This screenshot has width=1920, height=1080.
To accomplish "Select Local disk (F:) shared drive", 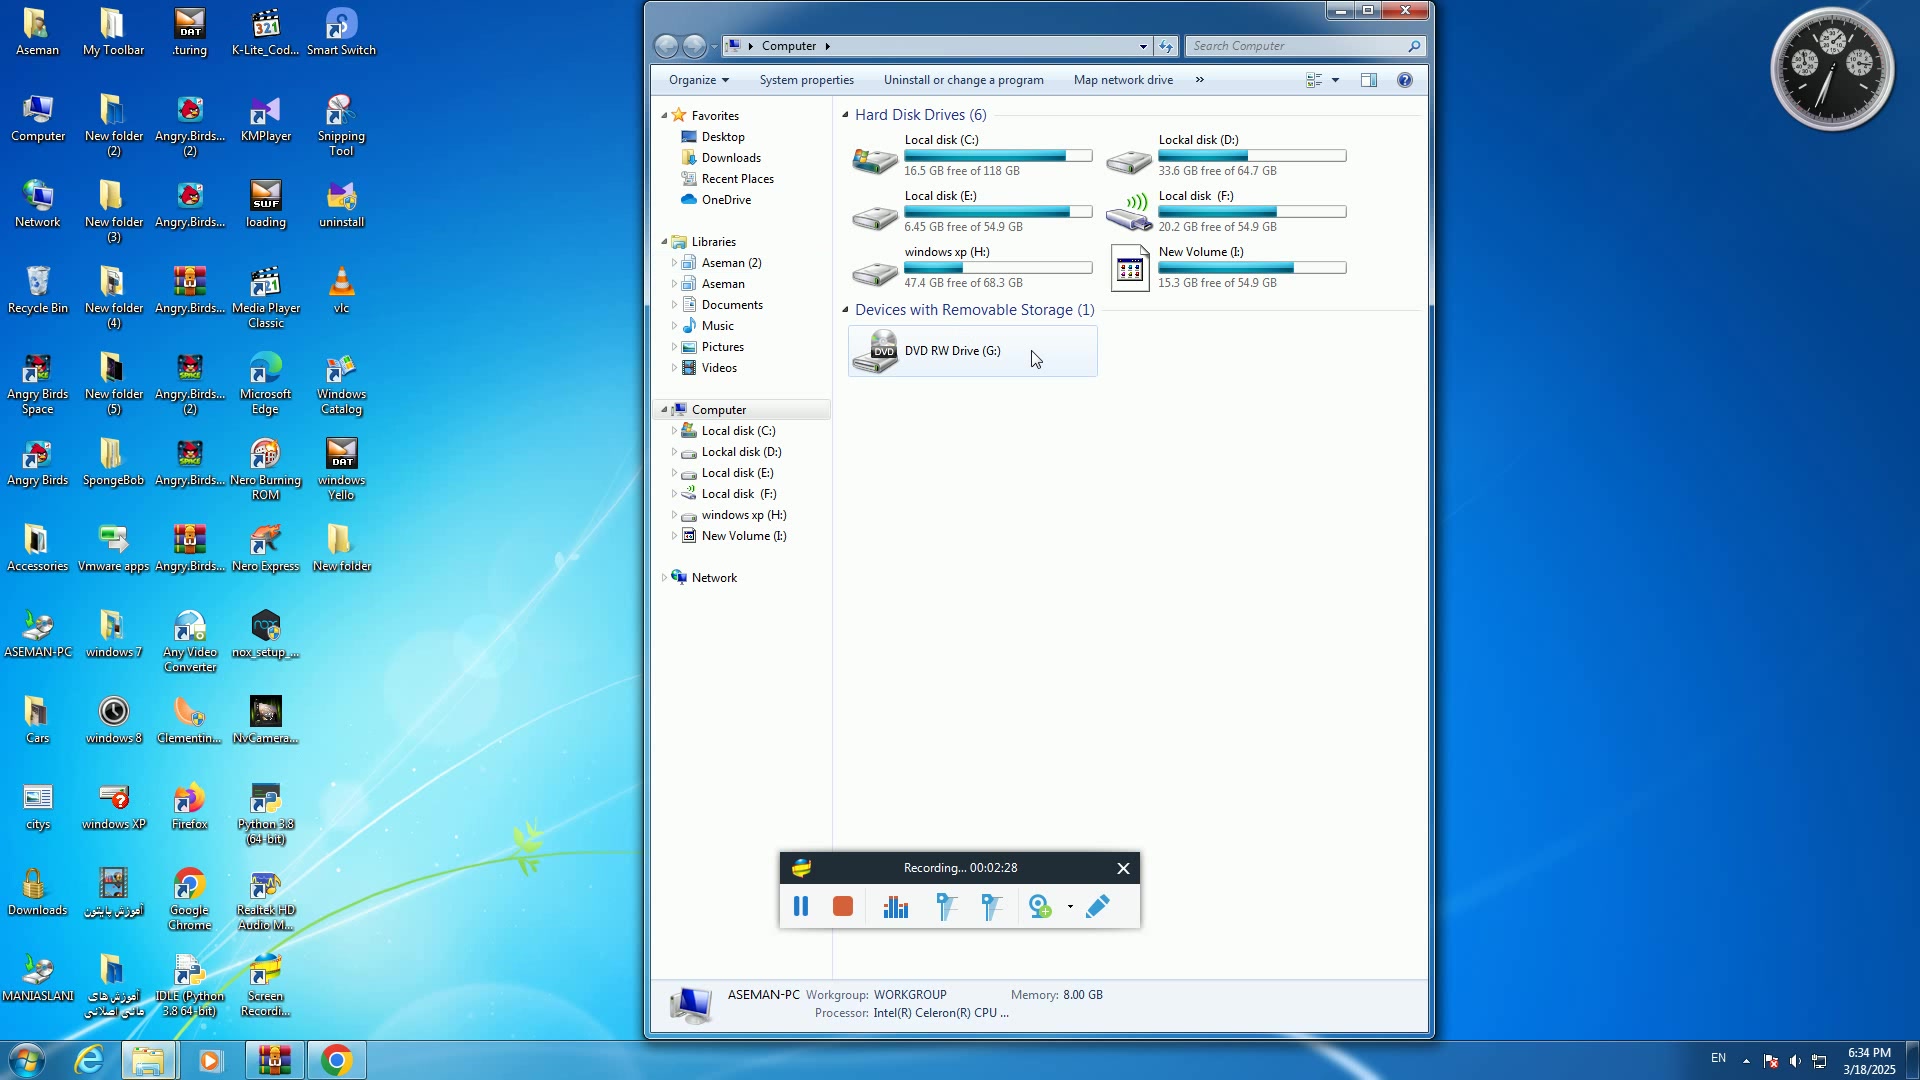I will [x=1226, y=211].
